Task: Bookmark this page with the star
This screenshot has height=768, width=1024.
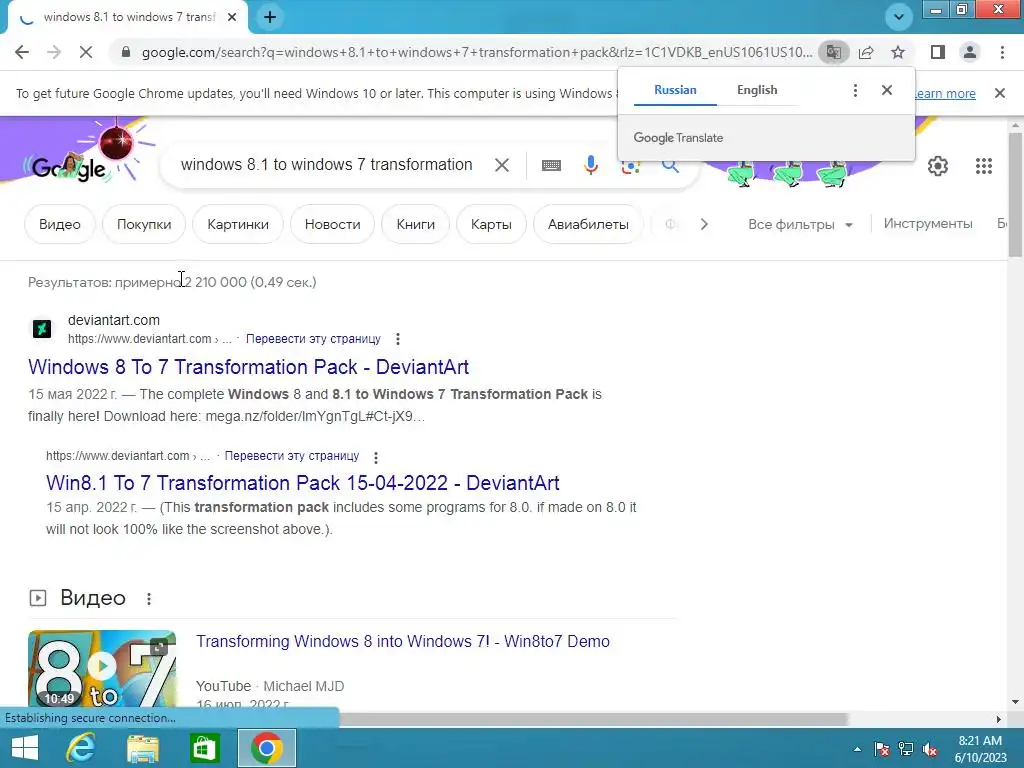Action: point(898,52)
